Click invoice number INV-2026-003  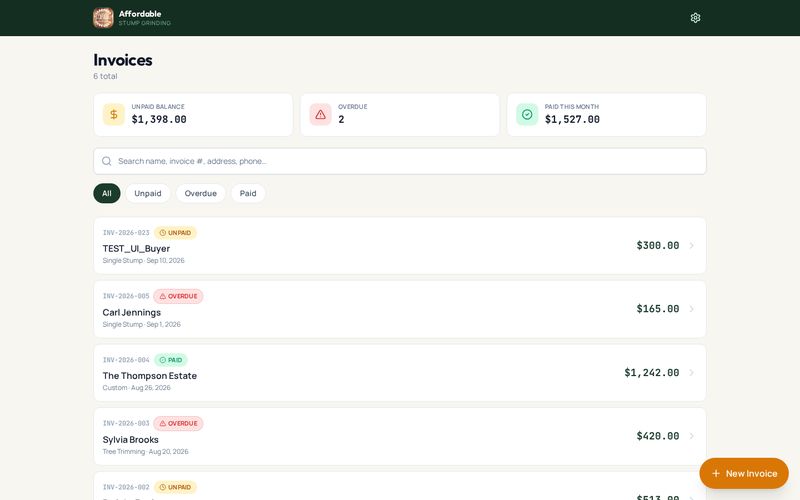point(126,423)
